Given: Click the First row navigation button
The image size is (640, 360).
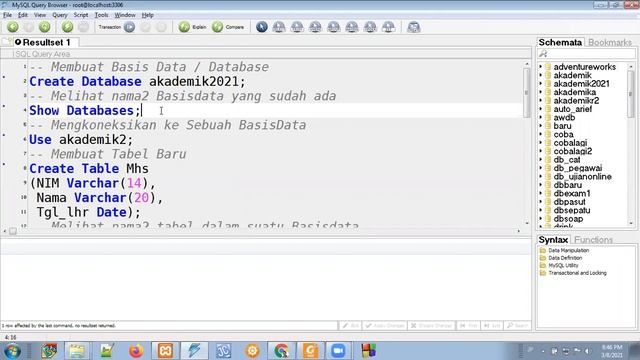Looking at the screenshot, I should pyautogui.click(x=468, y=326).
